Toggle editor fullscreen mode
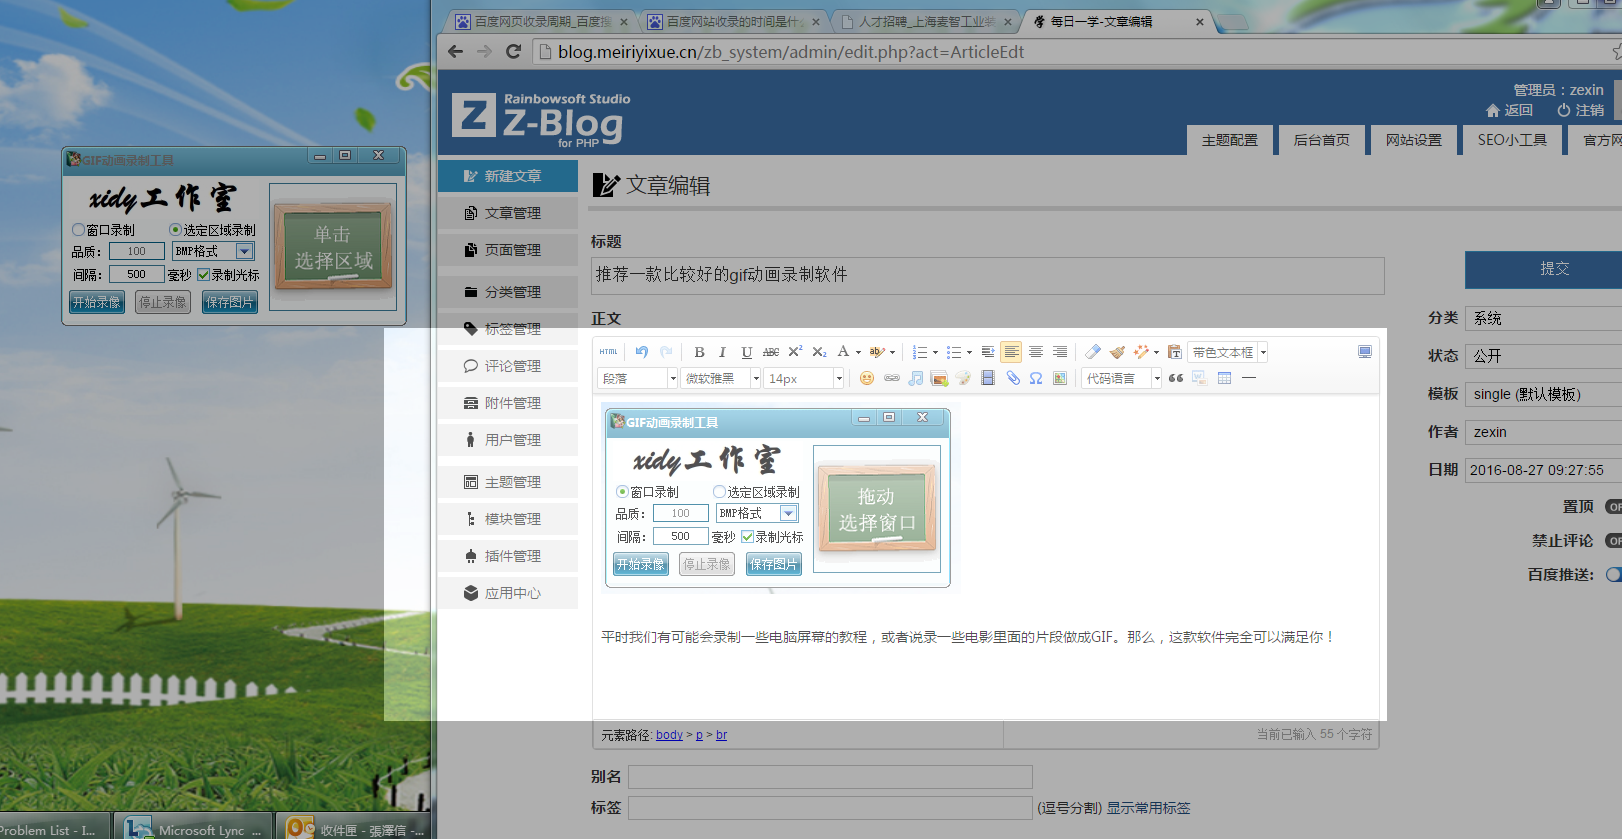Viewport: 1622px width, 839px height. click(1365, 352)
